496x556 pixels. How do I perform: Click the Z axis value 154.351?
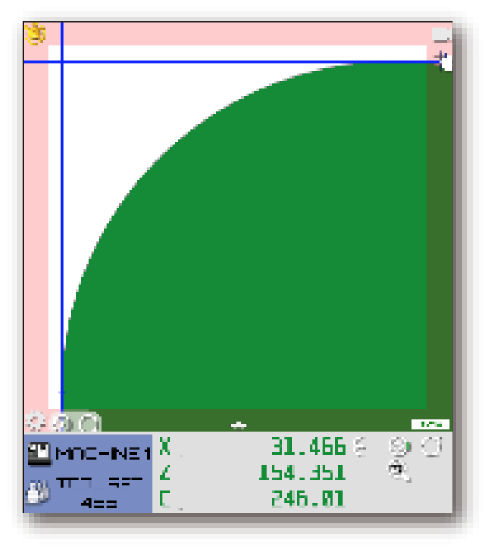[x=302, y=473]
